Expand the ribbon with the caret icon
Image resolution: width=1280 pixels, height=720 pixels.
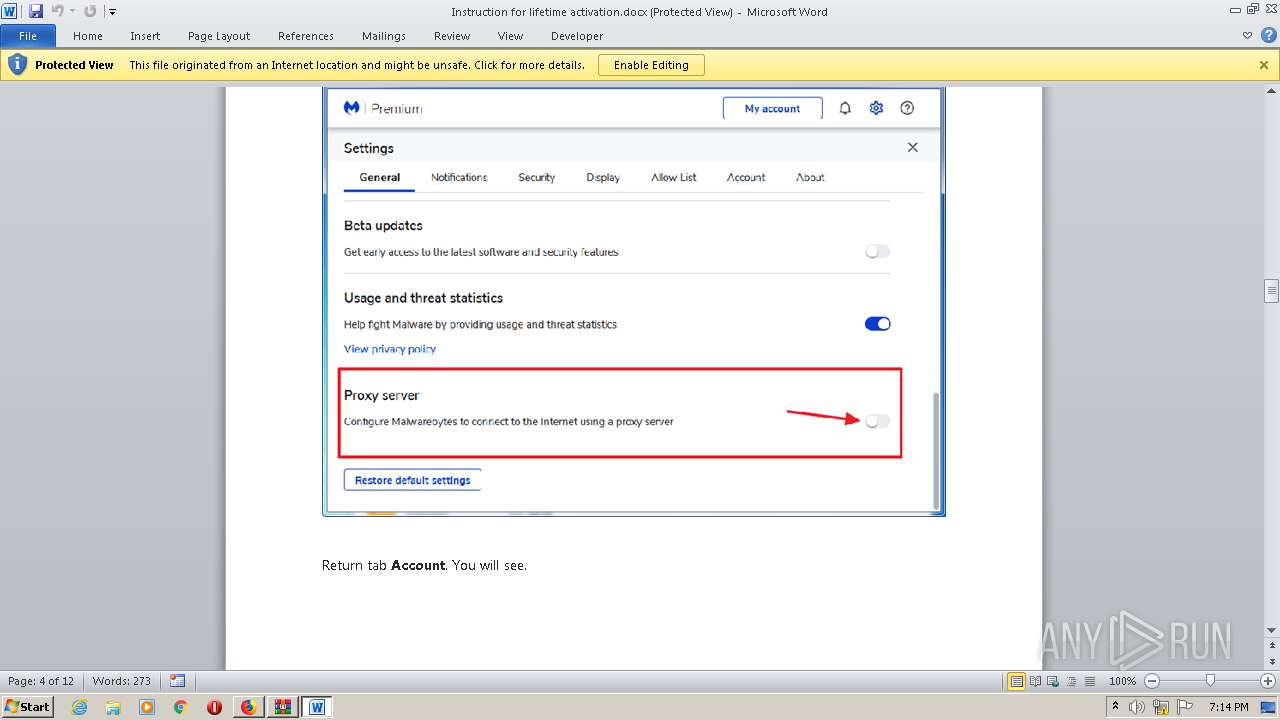[x=1247, y=35]
